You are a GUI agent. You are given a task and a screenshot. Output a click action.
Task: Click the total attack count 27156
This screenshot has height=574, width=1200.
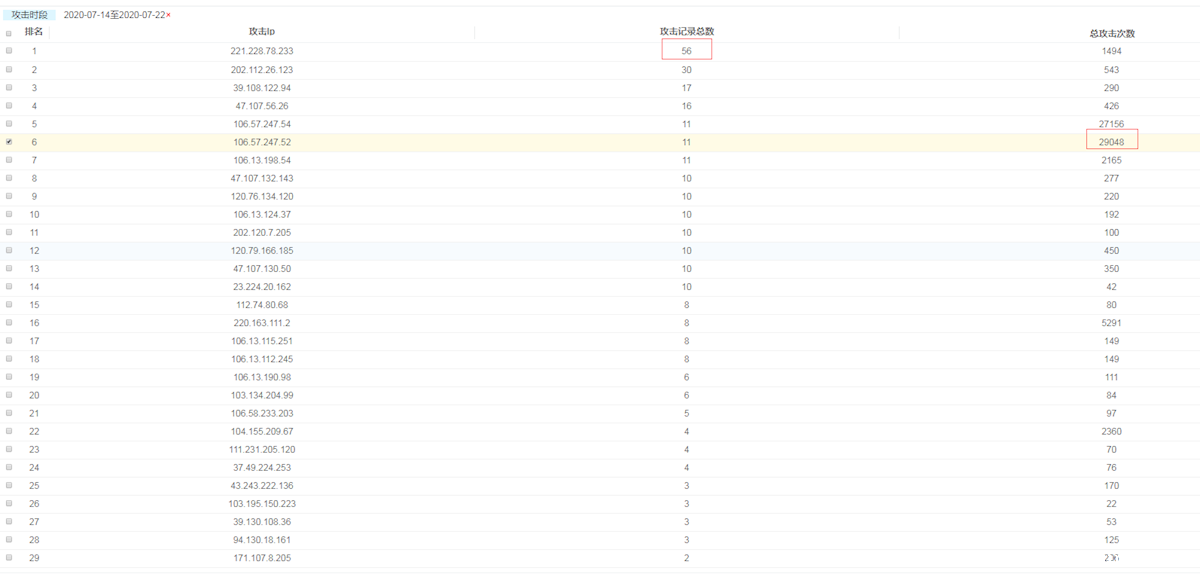(x=1111, y=124)
